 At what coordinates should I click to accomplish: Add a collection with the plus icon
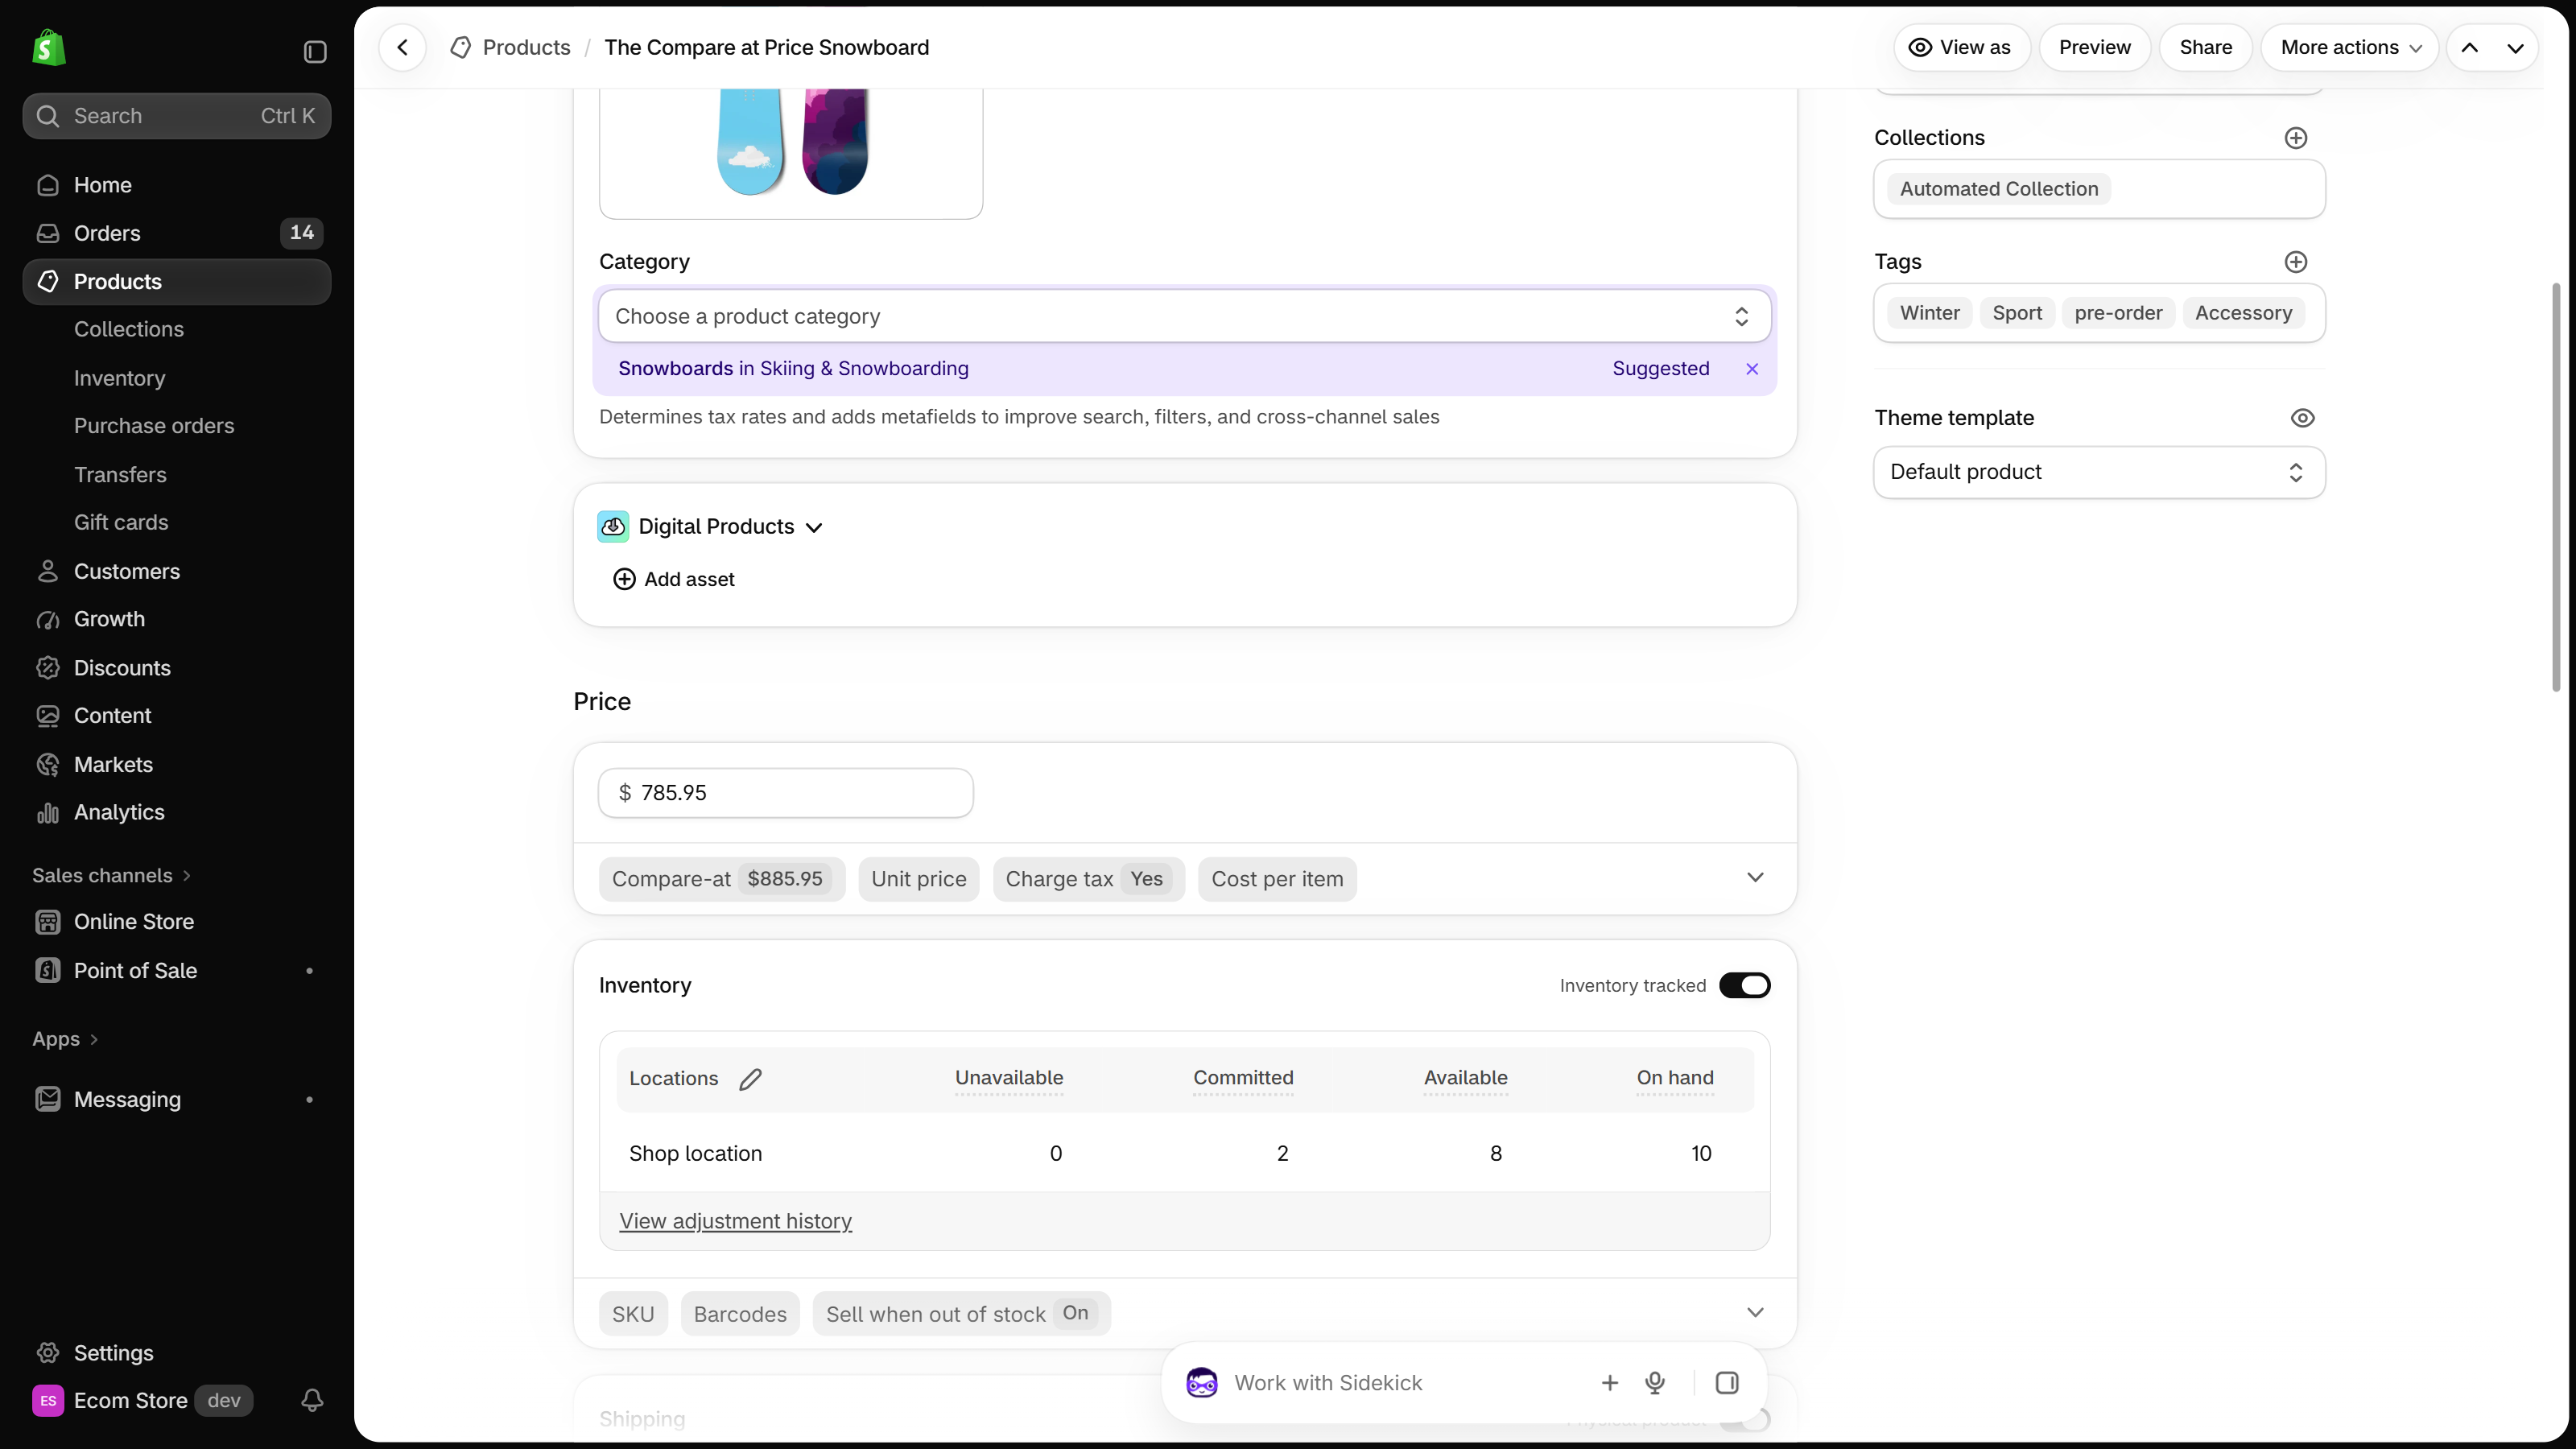(x=2296, y=138)
